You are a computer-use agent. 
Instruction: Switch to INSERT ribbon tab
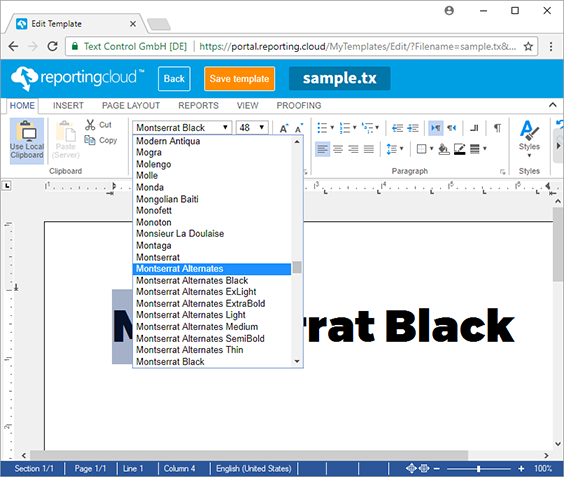coord(68,105)
